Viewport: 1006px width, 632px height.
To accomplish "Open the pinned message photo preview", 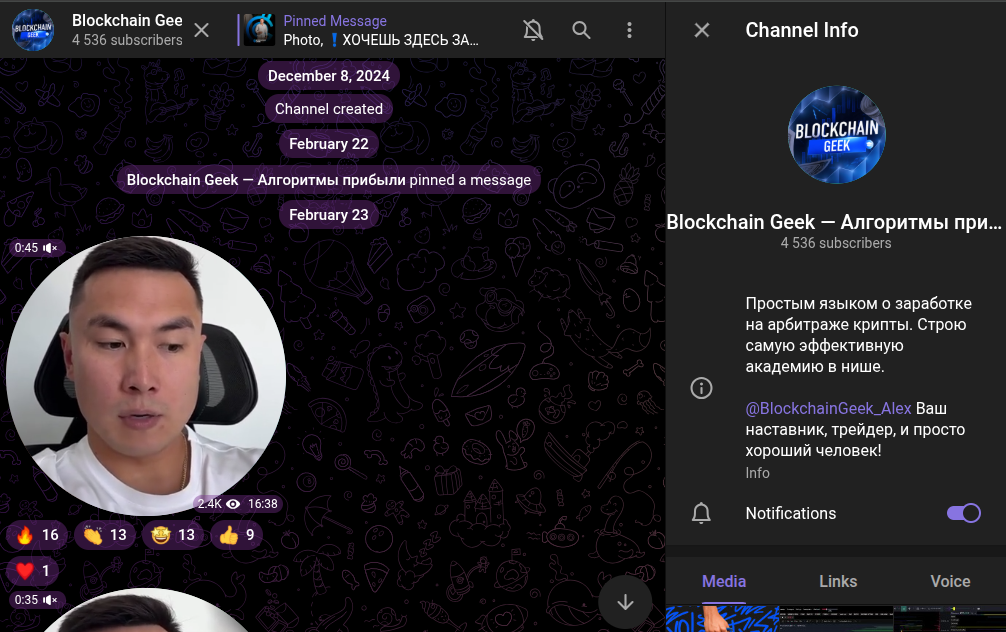I will coord(258,30).
